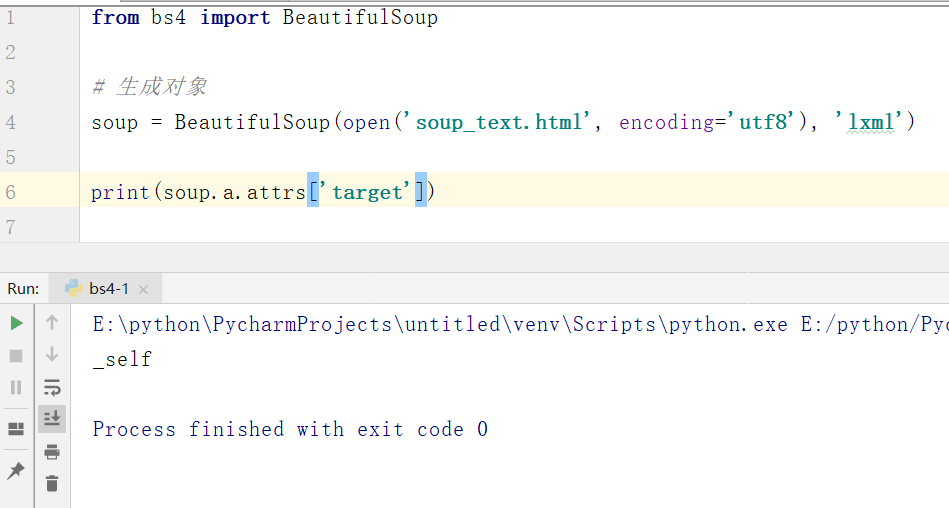
Task: Click line number 7 in the gutter
Action: pos(10,227)
